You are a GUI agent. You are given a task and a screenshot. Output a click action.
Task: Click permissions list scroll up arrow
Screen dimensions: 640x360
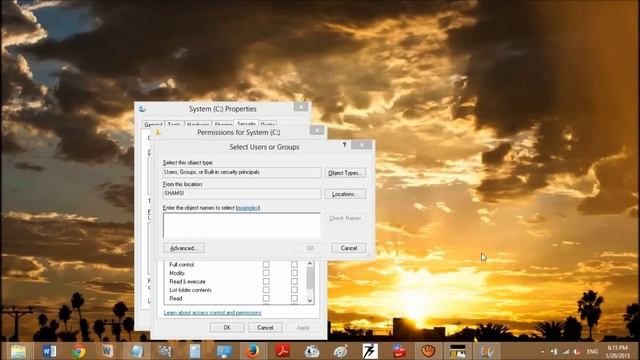tap(310, 264)
